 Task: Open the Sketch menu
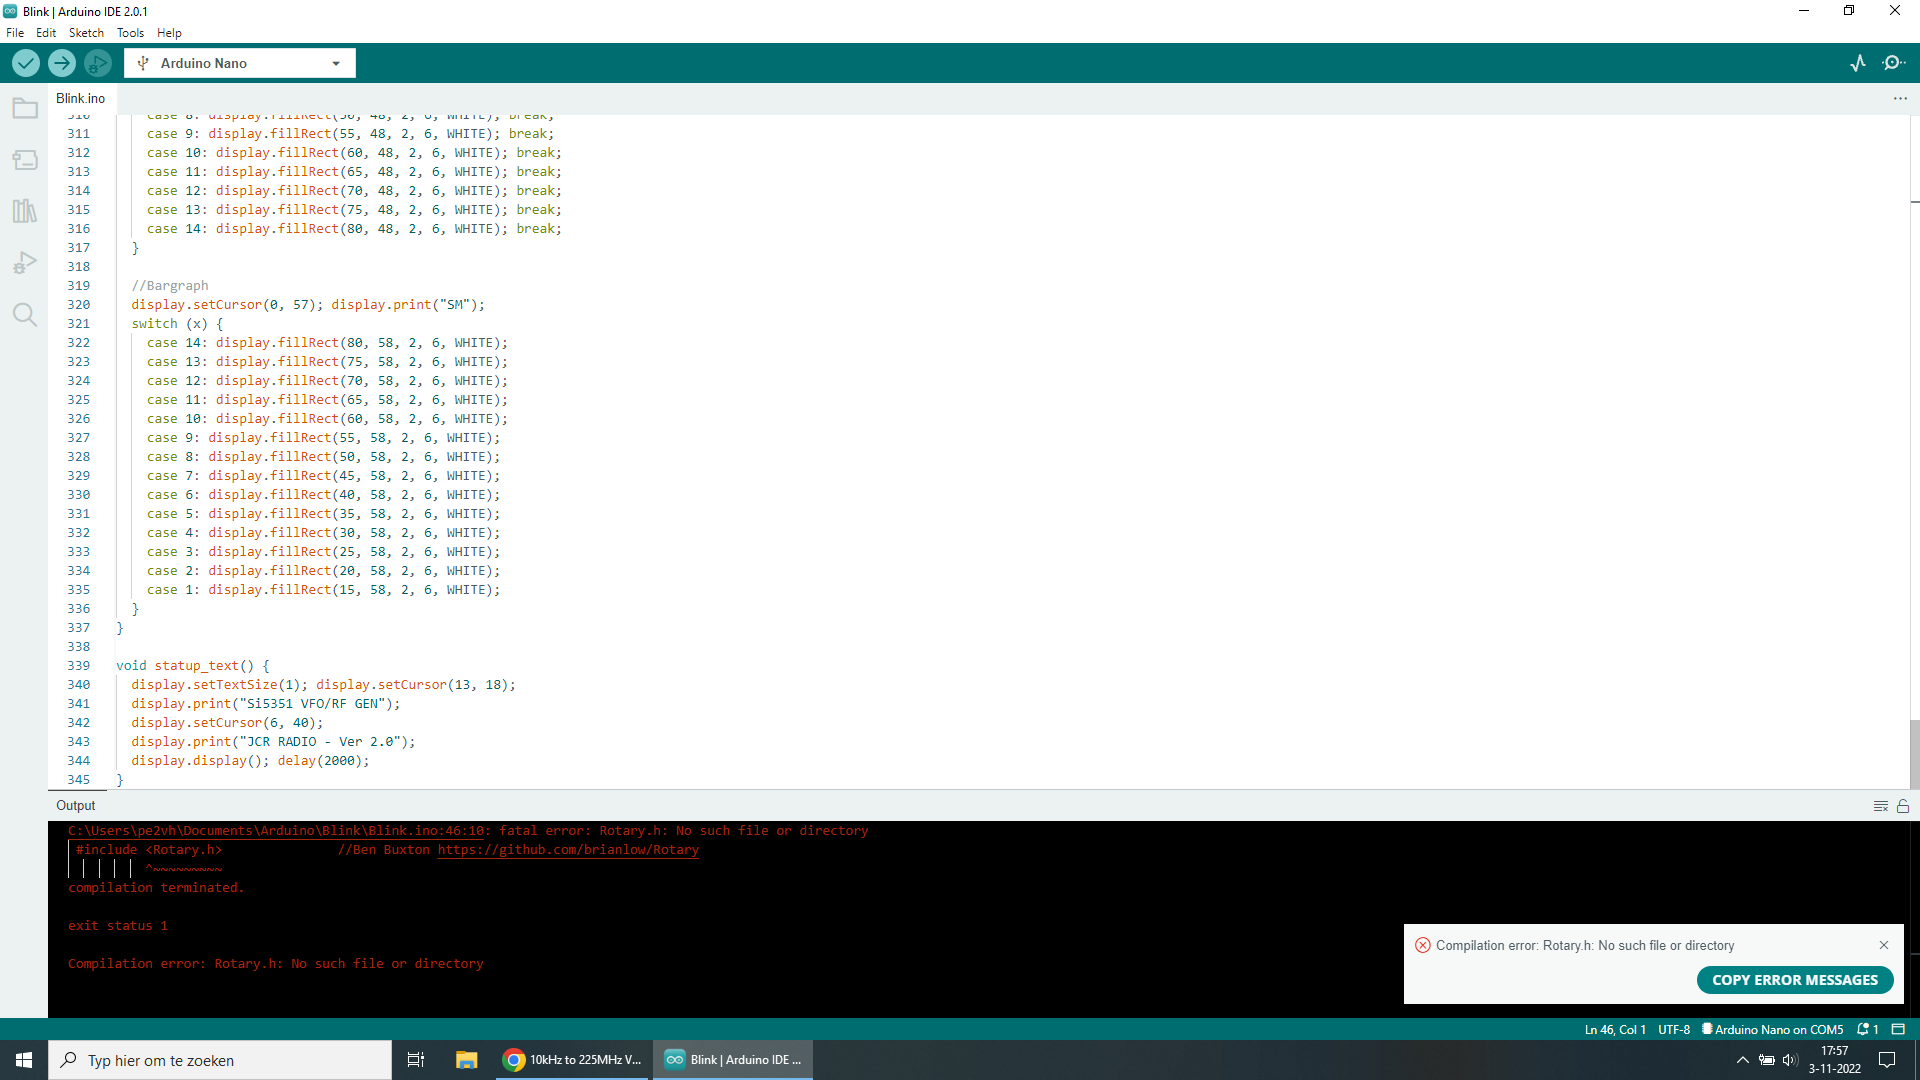86,33
